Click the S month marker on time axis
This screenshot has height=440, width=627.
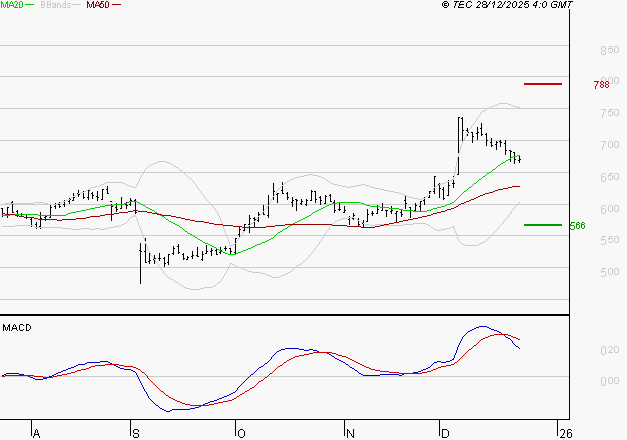(x=136, y=434)
